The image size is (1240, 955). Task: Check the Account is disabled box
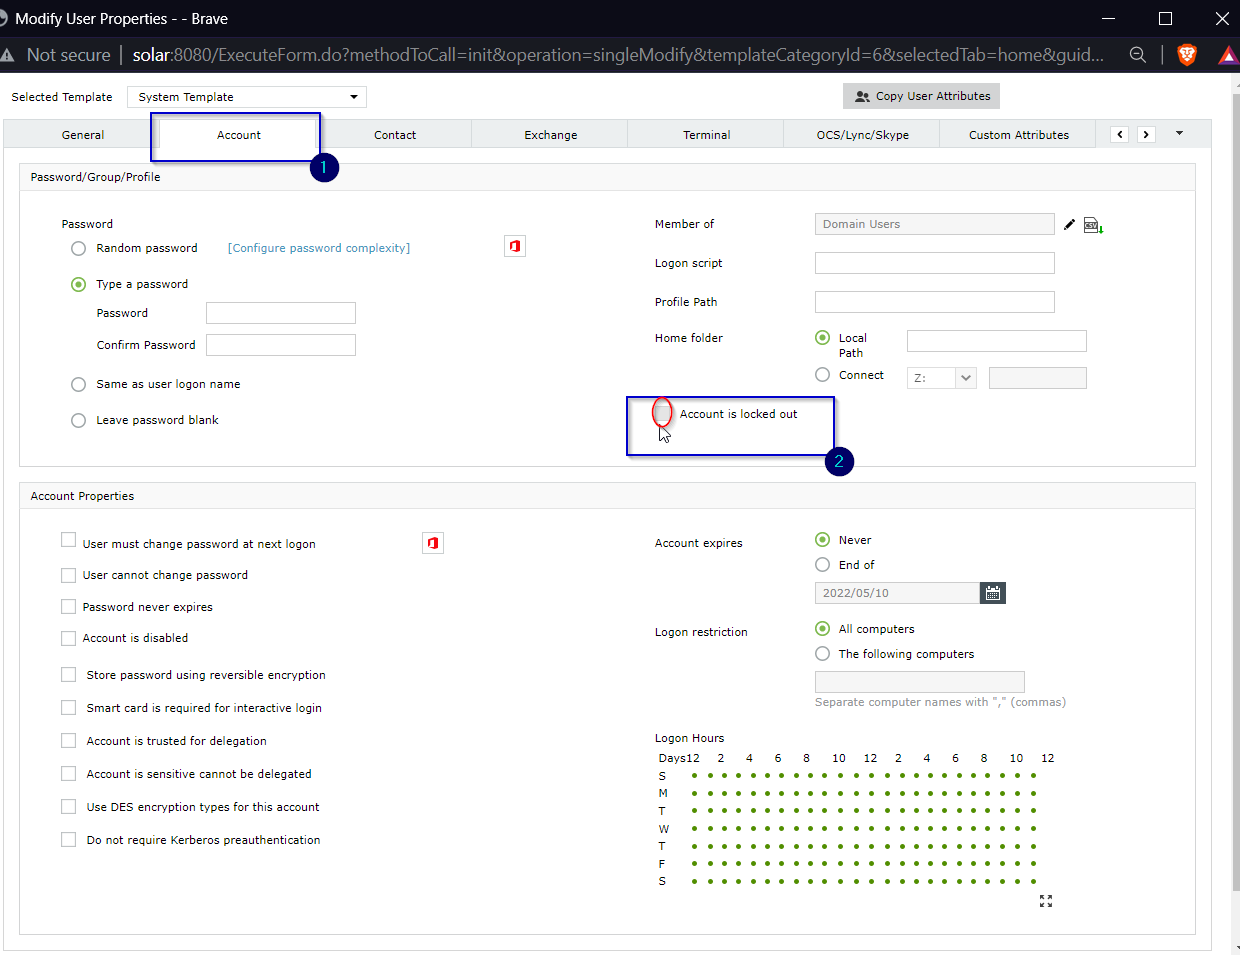click(x=69, y=638)
